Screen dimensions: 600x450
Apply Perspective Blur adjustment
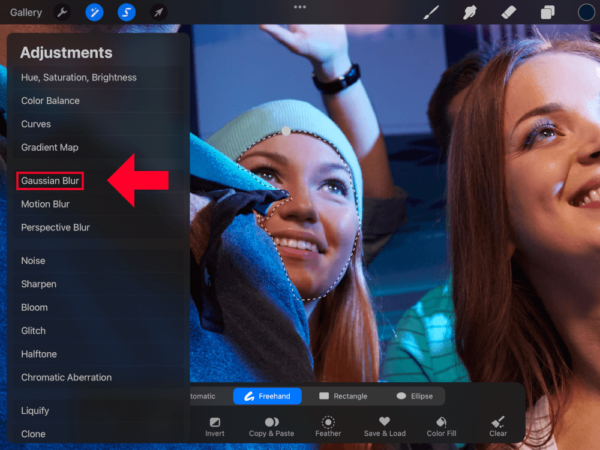pyautogui.click(x=98, y=228)
